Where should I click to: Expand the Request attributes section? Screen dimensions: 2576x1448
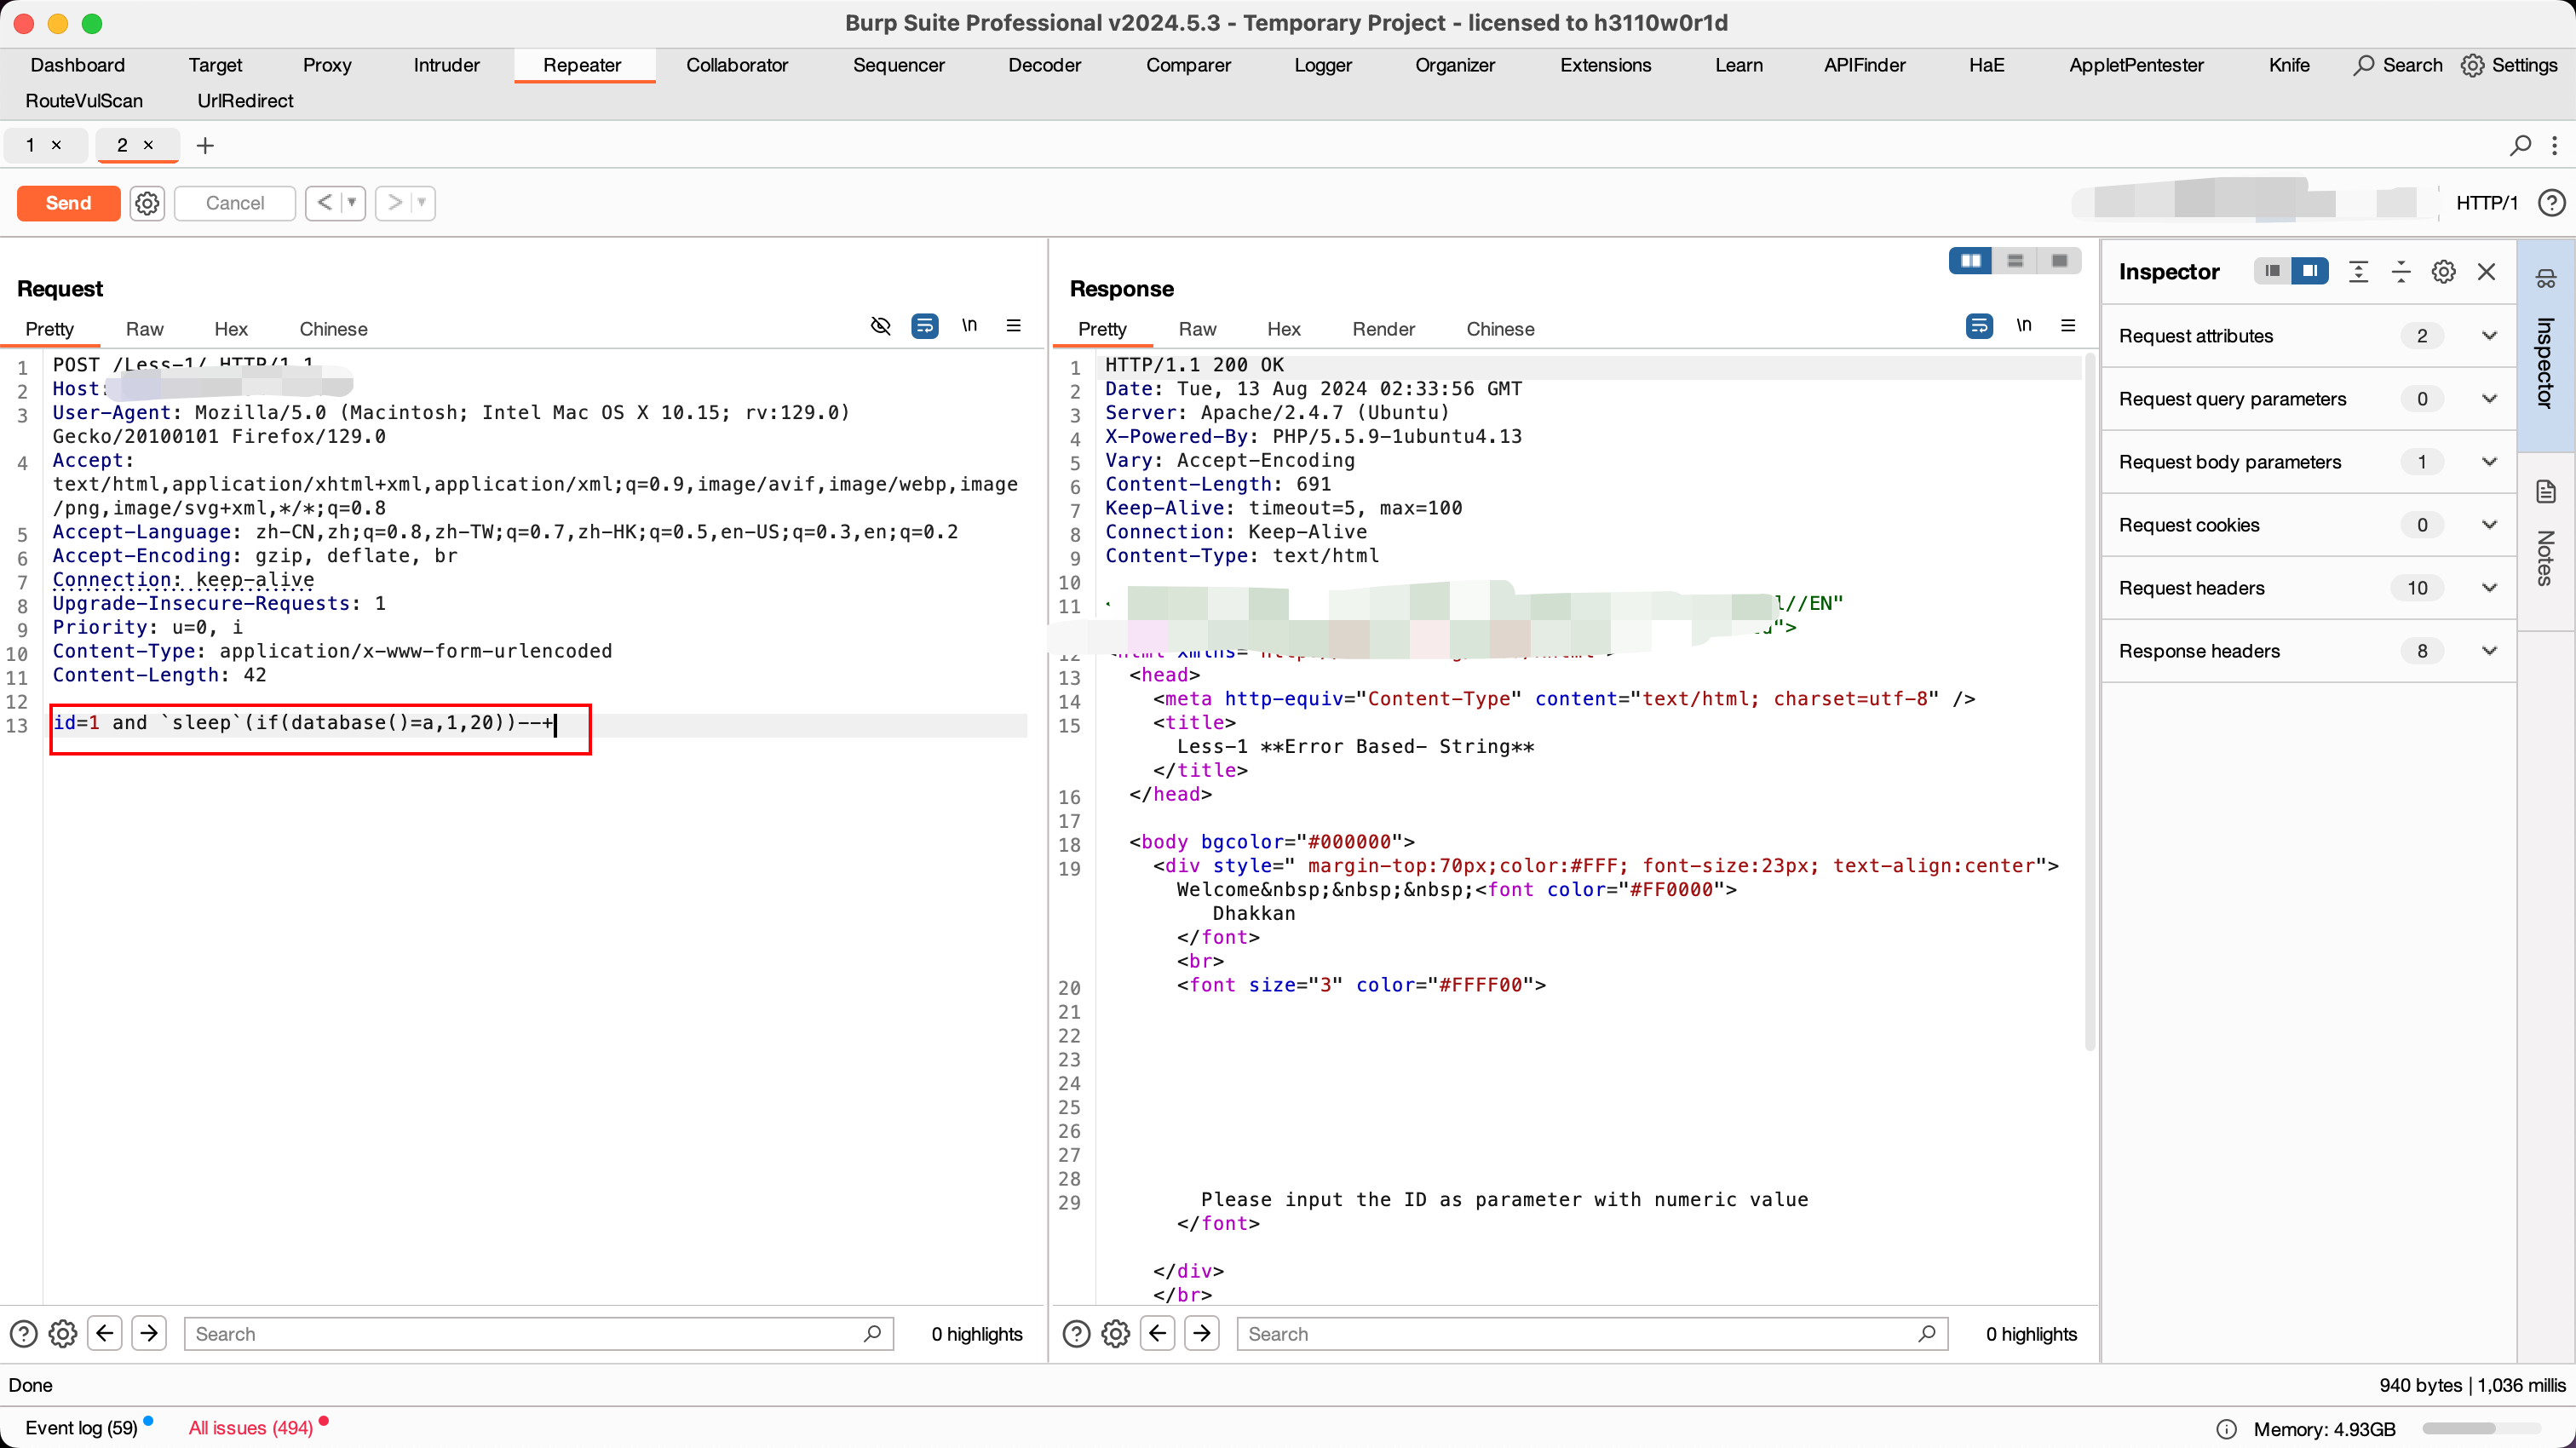[x=2489, y=336]
